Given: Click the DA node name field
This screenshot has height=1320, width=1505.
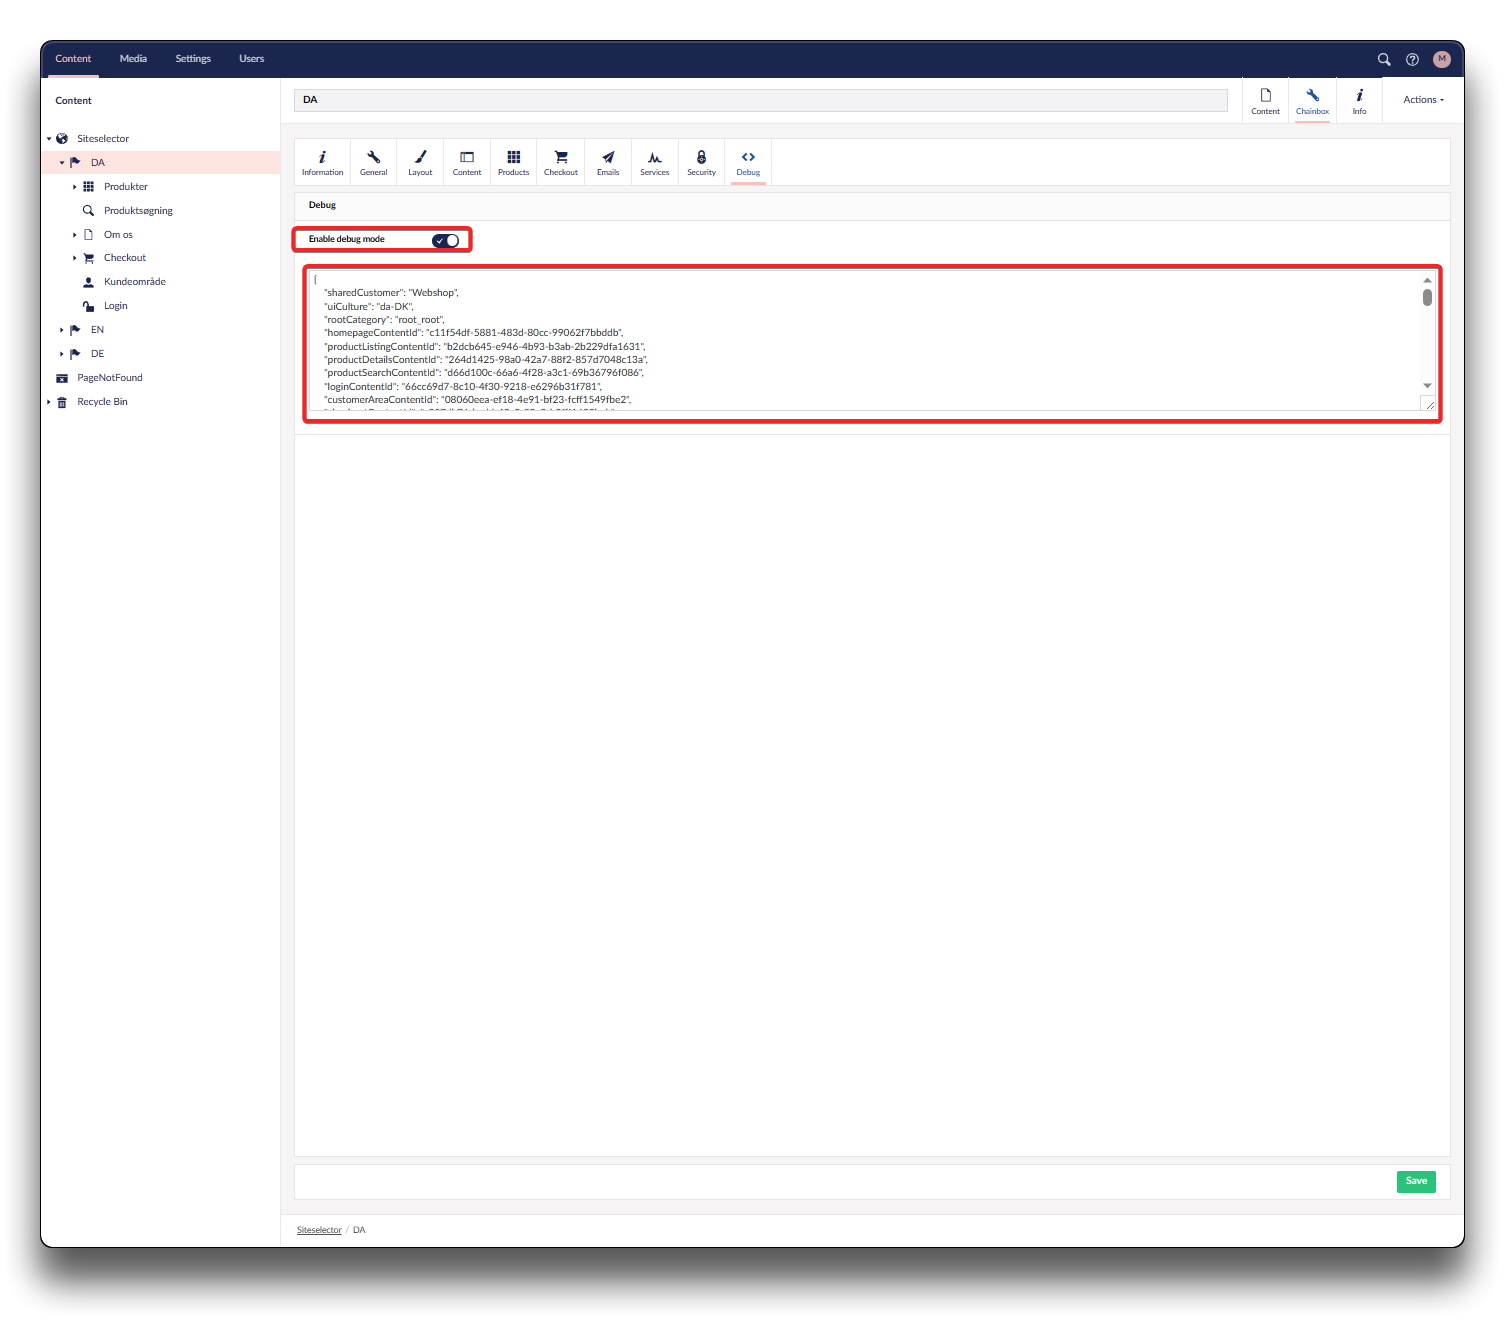Looking at the screenshot, I should pos(760,100).
